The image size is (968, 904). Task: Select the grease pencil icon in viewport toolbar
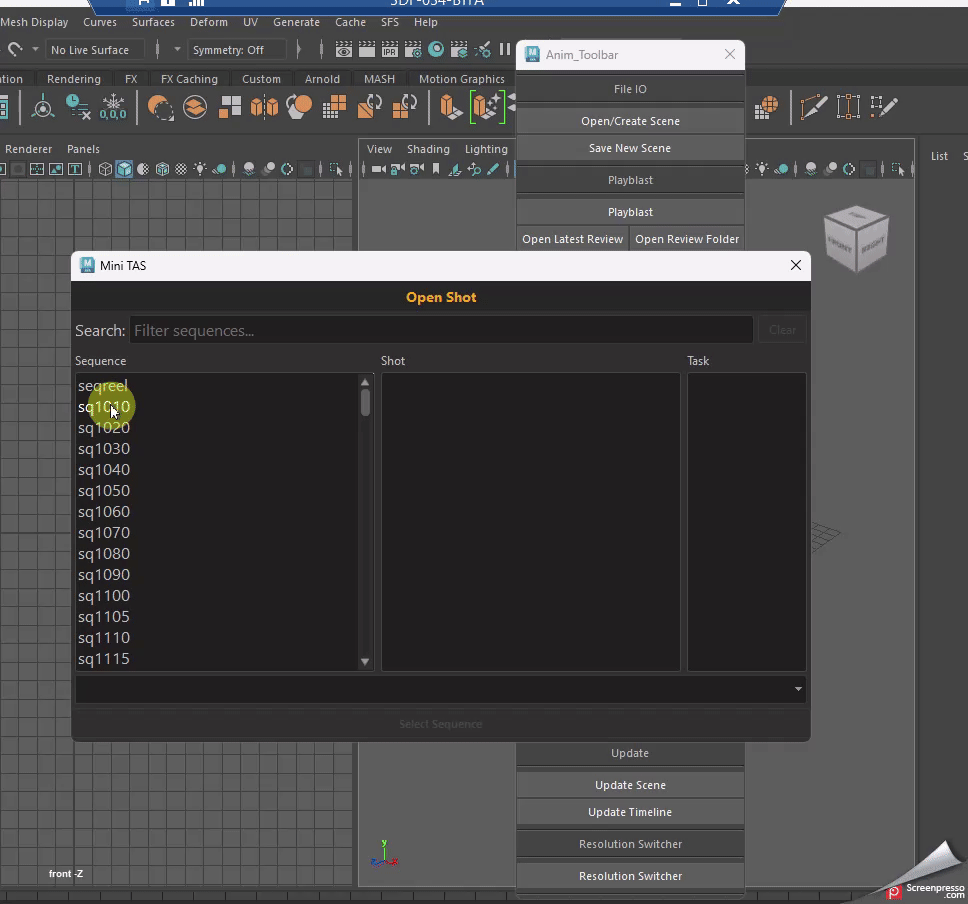(491, 170)
